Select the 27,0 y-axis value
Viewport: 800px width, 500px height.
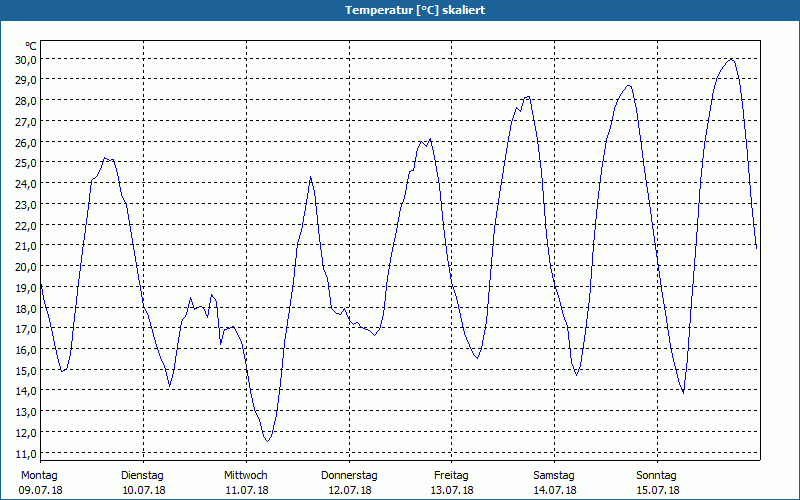[x=26, y=122]
